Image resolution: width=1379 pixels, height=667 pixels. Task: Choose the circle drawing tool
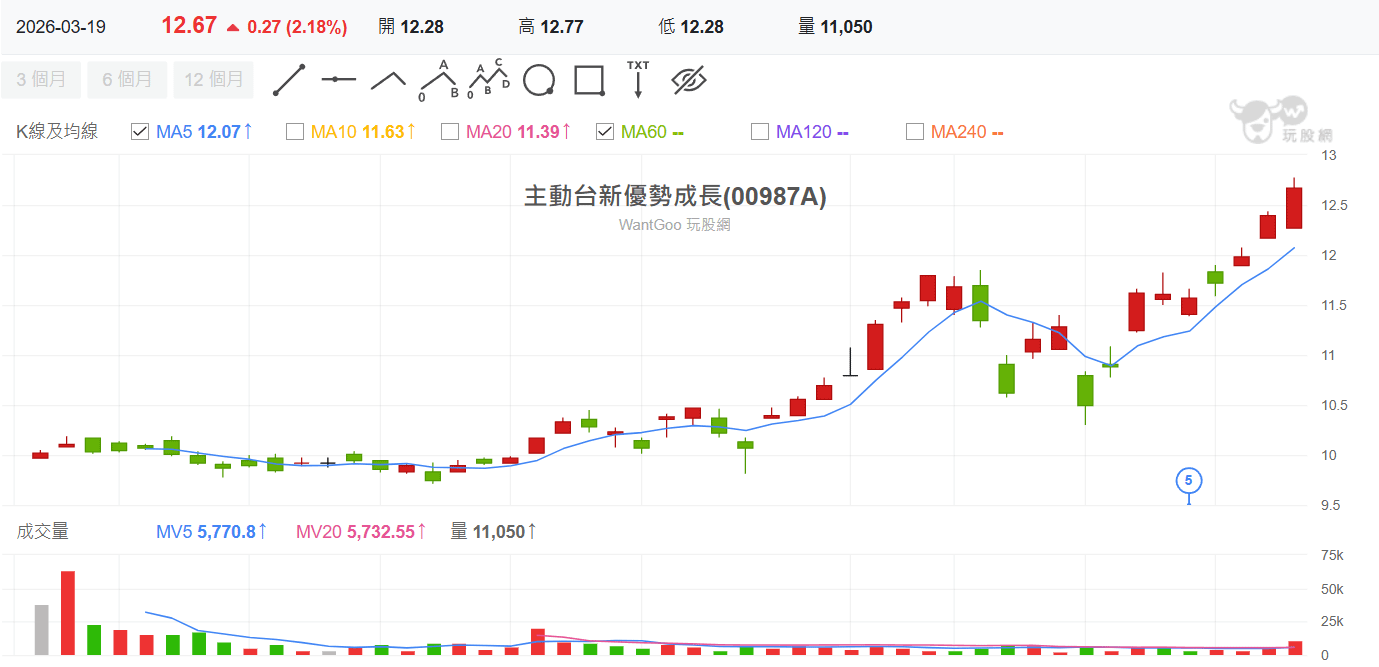pos(539,78)
